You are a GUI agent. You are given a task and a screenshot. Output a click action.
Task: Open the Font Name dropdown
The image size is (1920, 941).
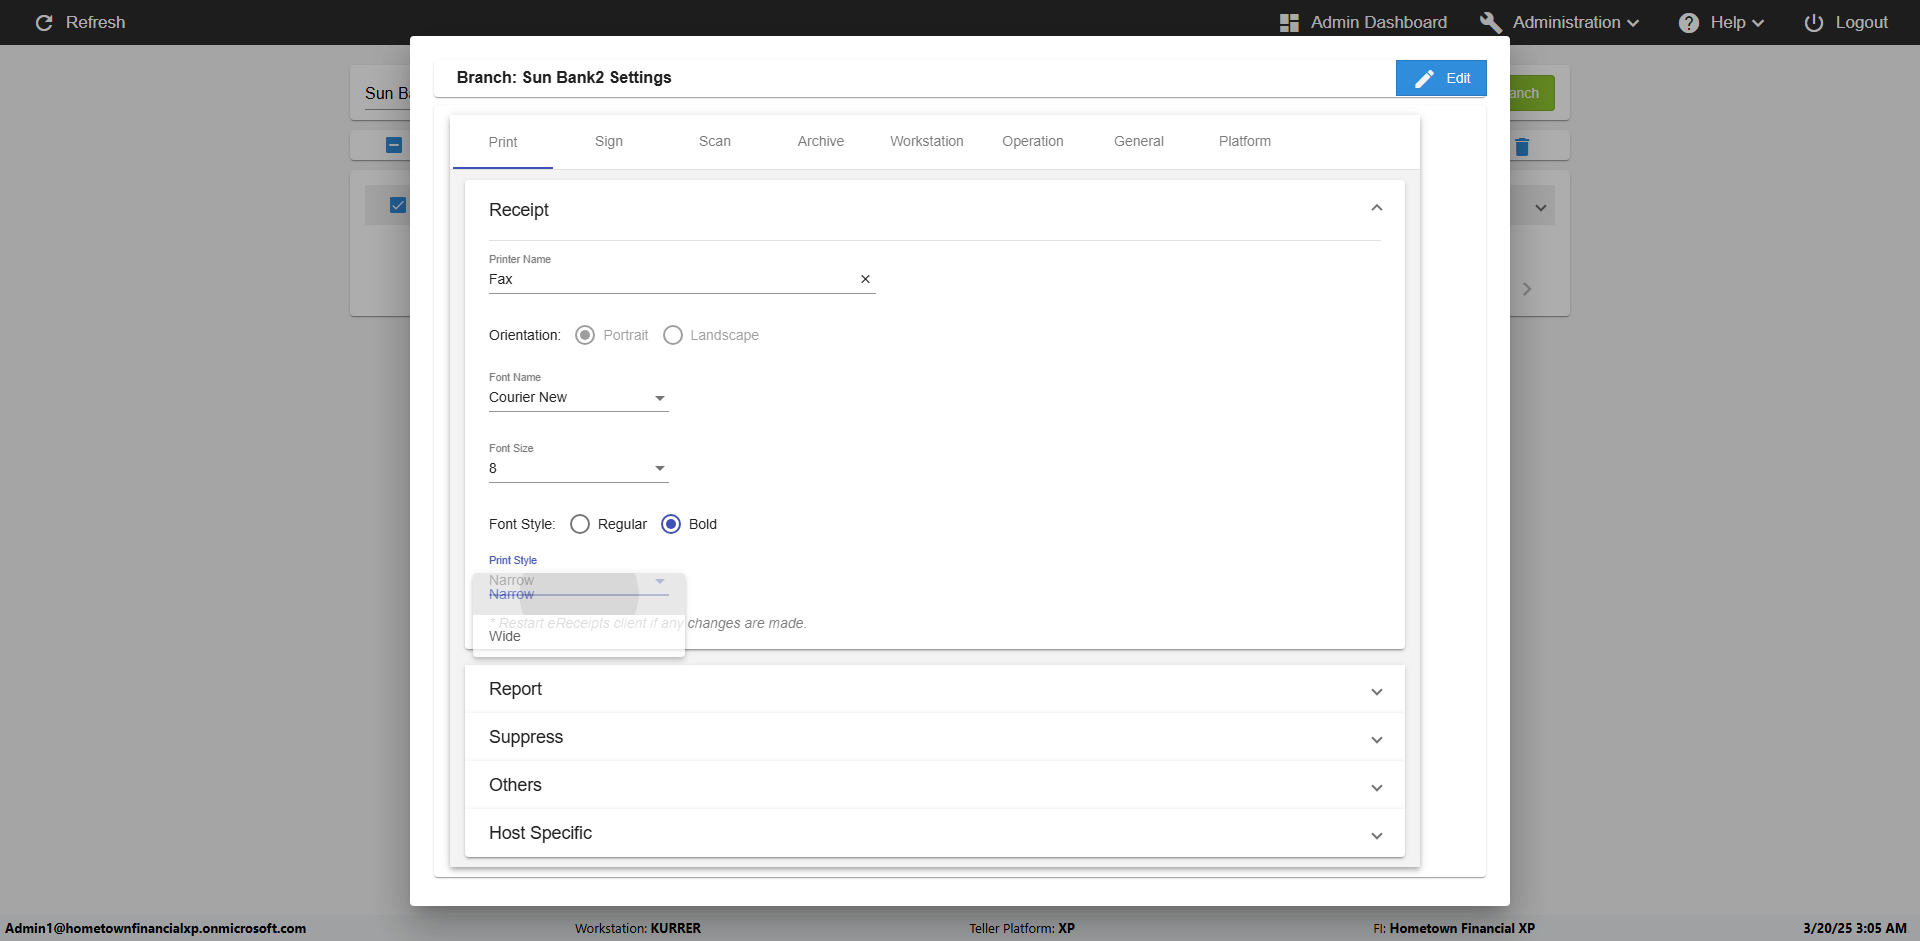(578, 398)
